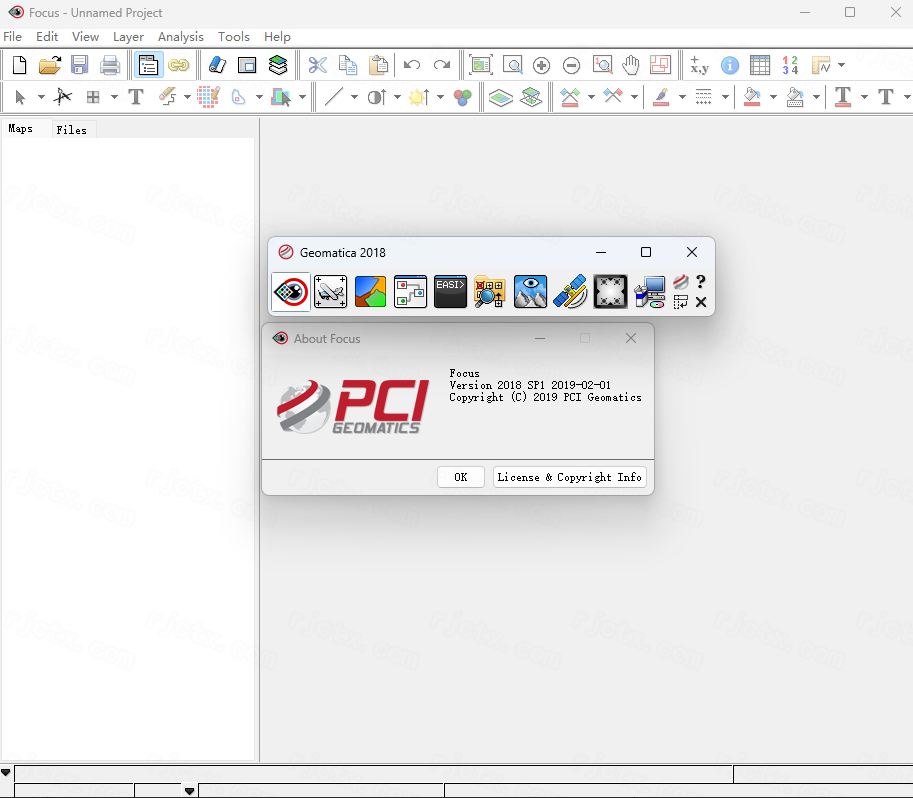This screenshot has height=798, width=913.
Task: Click the Modeler flowchart icon in Geomatica
Action: point(410,291)
